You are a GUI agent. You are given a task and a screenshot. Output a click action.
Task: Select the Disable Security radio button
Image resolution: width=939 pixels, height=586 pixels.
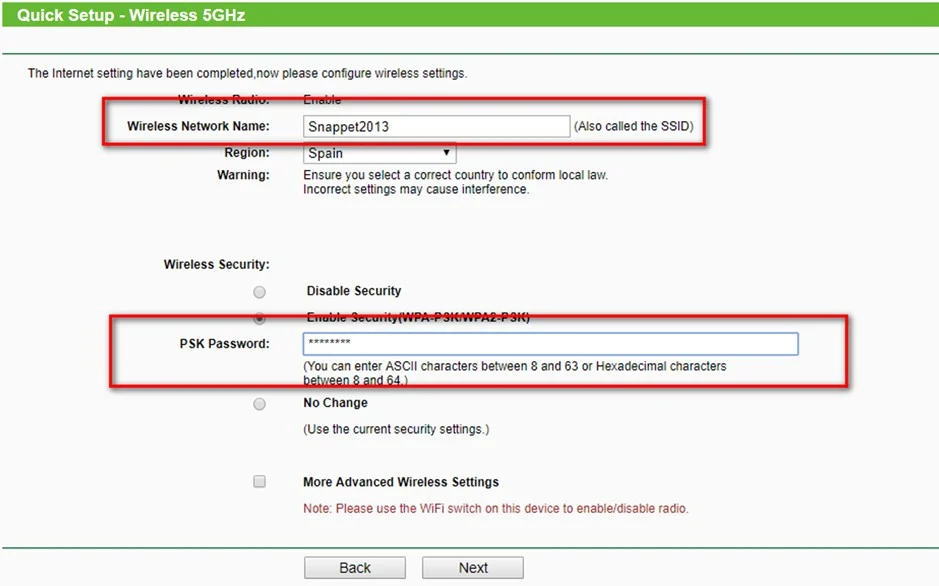tap(260, 292)
